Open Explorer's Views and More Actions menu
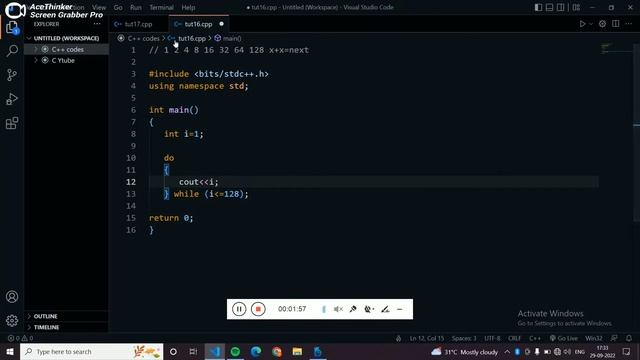 (97, 24)
